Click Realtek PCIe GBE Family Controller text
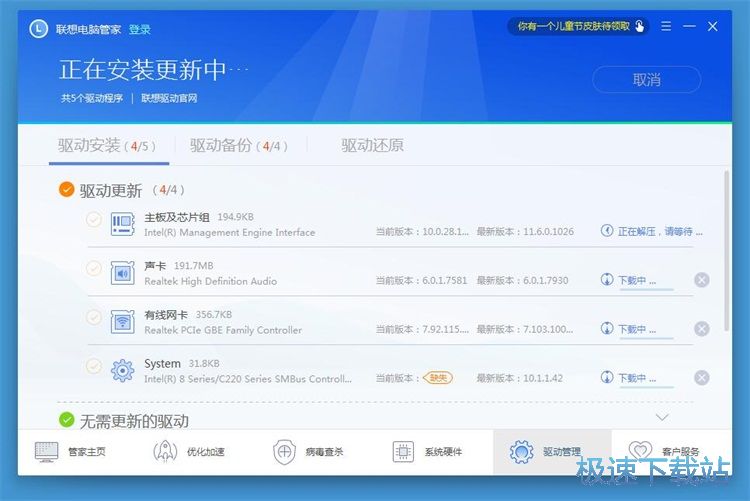 (223, 330)
